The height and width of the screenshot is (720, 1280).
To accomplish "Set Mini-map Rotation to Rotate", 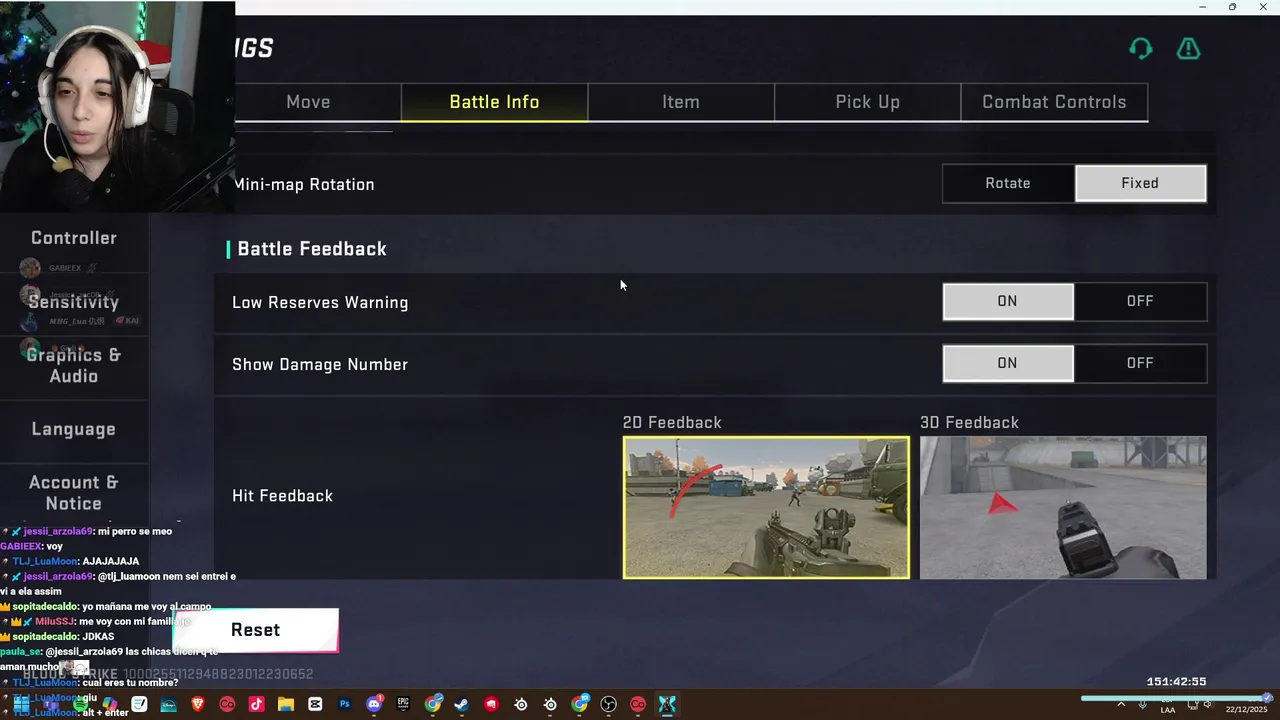I will [1008, 183].
